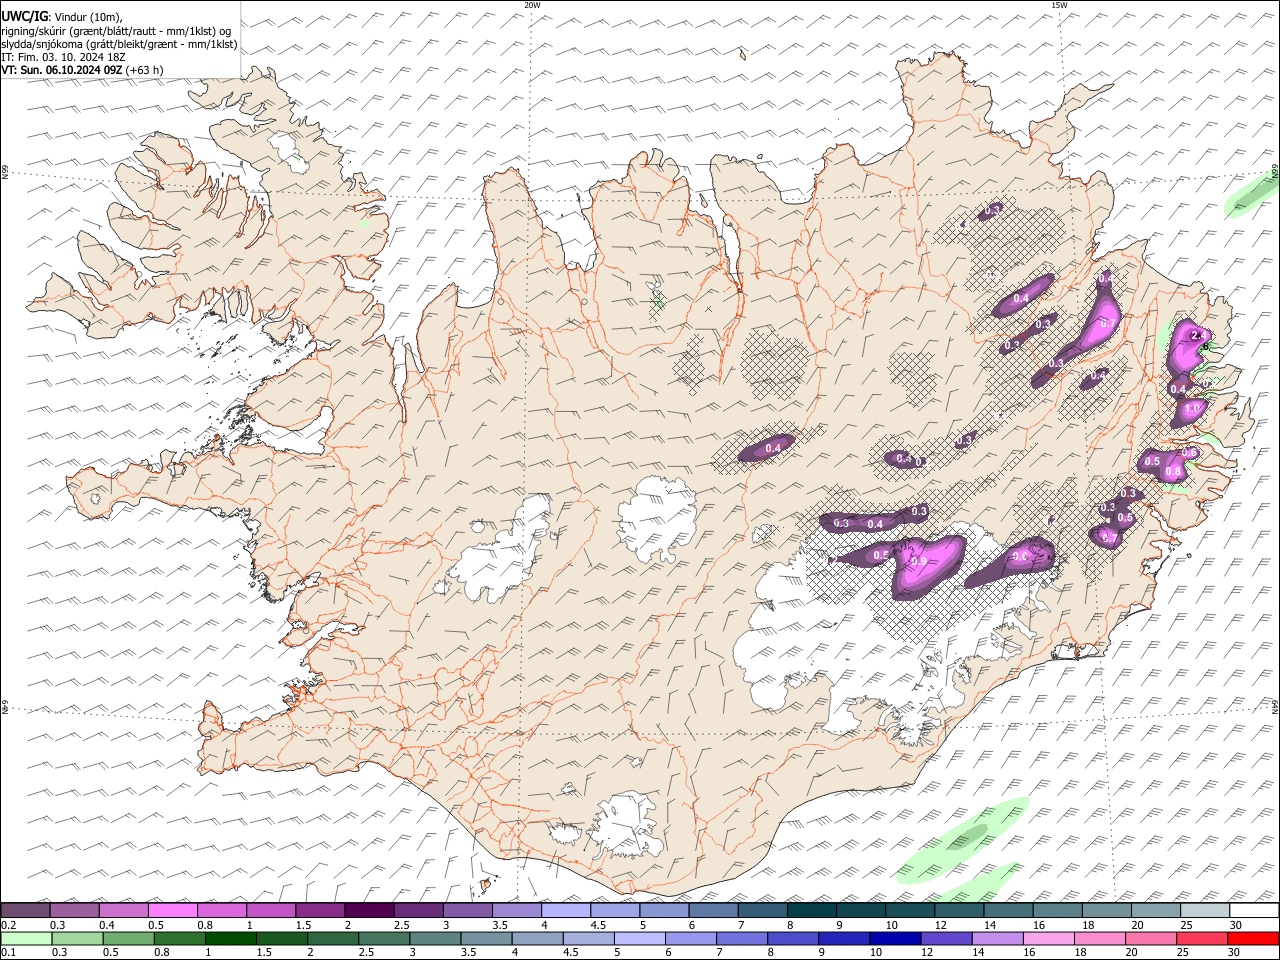Screen dimensions: 1280x960
Task: Click the '0.2' number under the top legend row
Action: [8, 925]
